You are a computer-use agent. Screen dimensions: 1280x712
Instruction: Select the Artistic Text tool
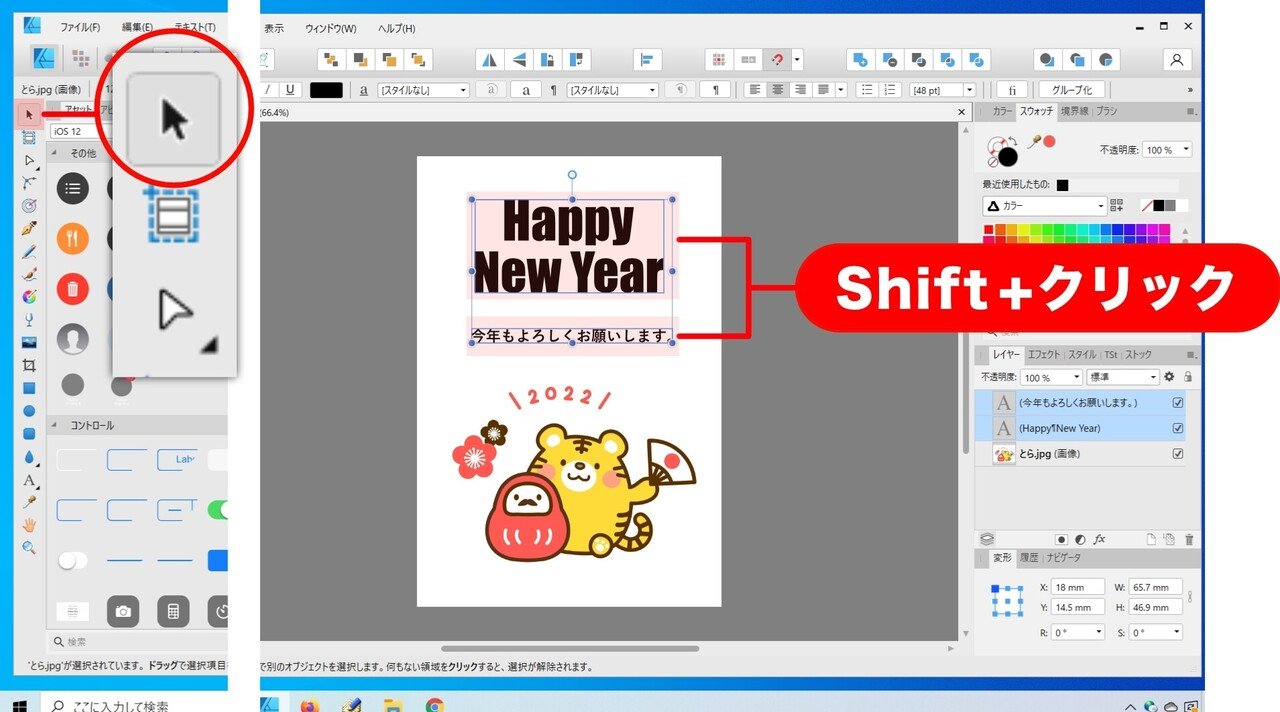[29, 479]
